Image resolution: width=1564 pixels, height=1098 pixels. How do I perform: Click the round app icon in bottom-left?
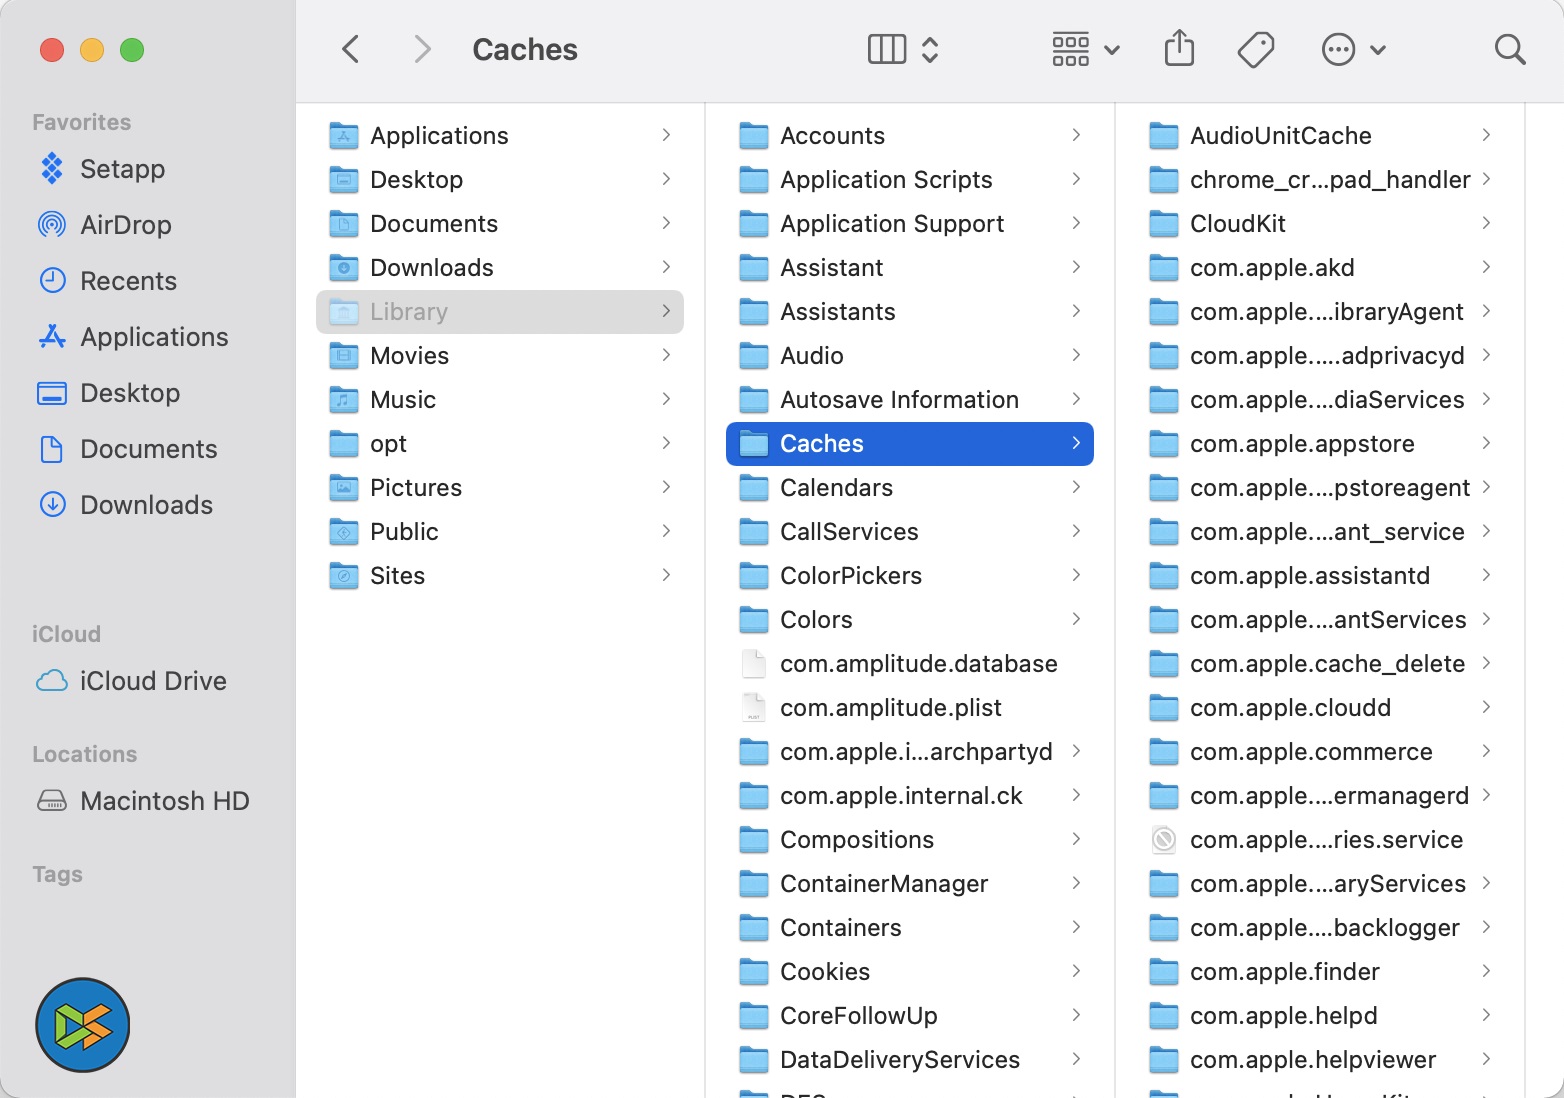[x=83, y=1025]
